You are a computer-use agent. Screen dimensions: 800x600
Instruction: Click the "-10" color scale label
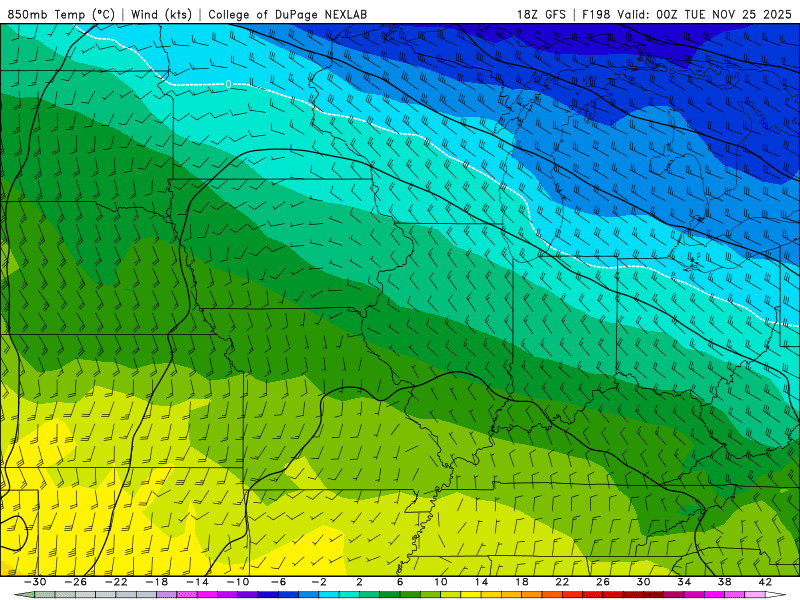click(238, 582)
